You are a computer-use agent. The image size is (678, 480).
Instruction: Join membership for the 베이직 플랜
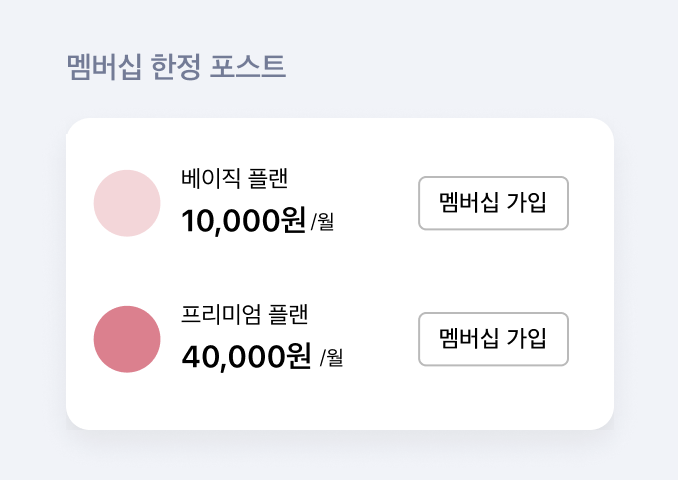[x=493, y=203]
